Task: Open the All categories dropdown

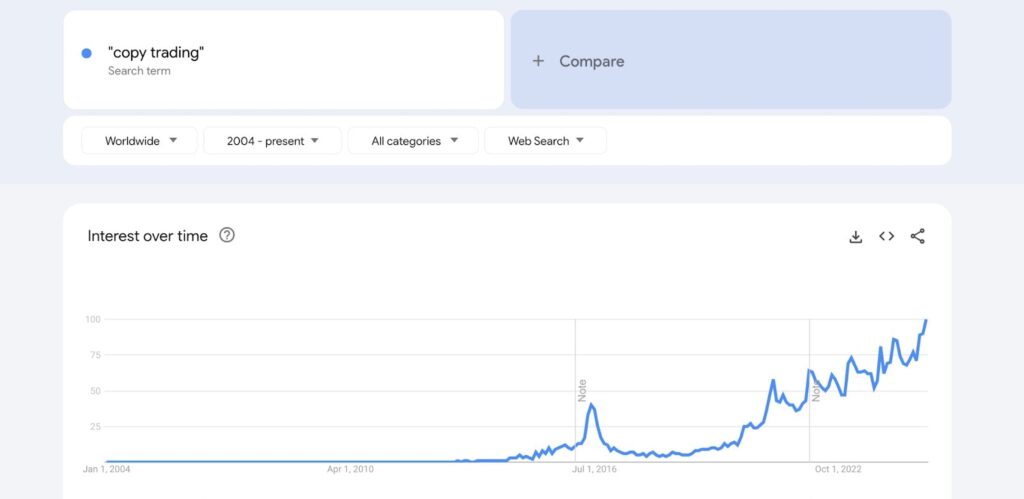Action: 414,141
